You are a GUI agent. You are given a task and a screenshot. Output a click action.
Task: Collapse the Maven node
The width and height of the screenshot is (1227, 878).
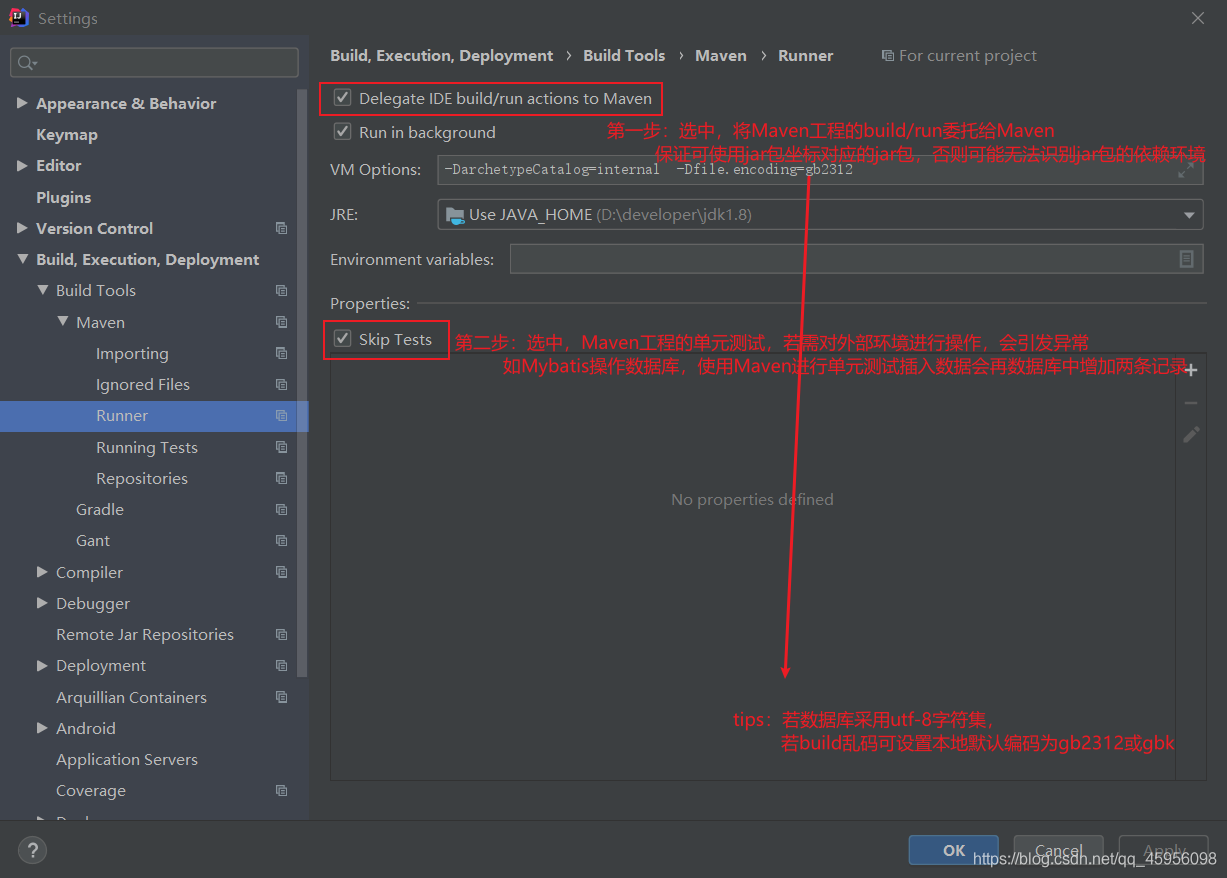tap(63, 322)
